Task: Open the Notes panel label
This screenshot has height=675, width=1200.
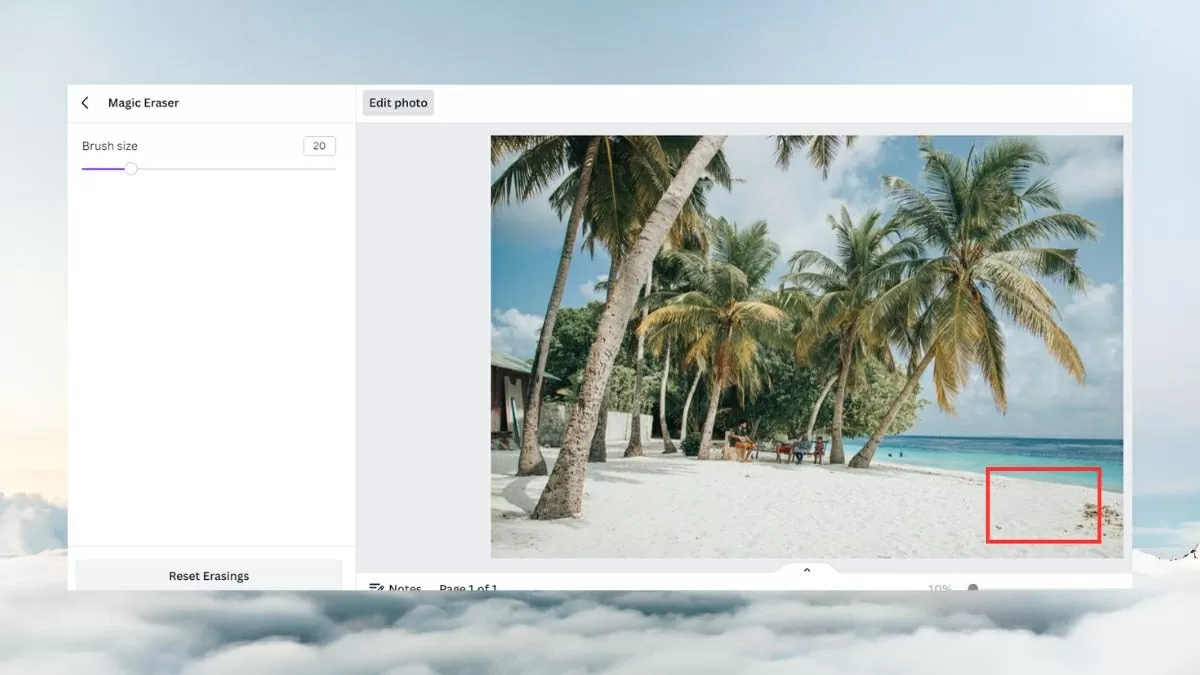Action: [x=405, y=588]
